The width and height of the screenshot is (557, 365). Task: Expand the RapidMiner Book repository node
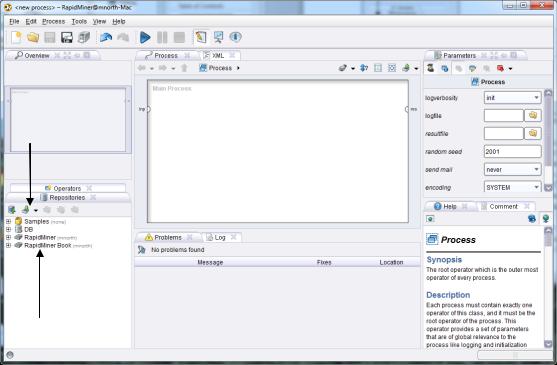tap(9, 245)
